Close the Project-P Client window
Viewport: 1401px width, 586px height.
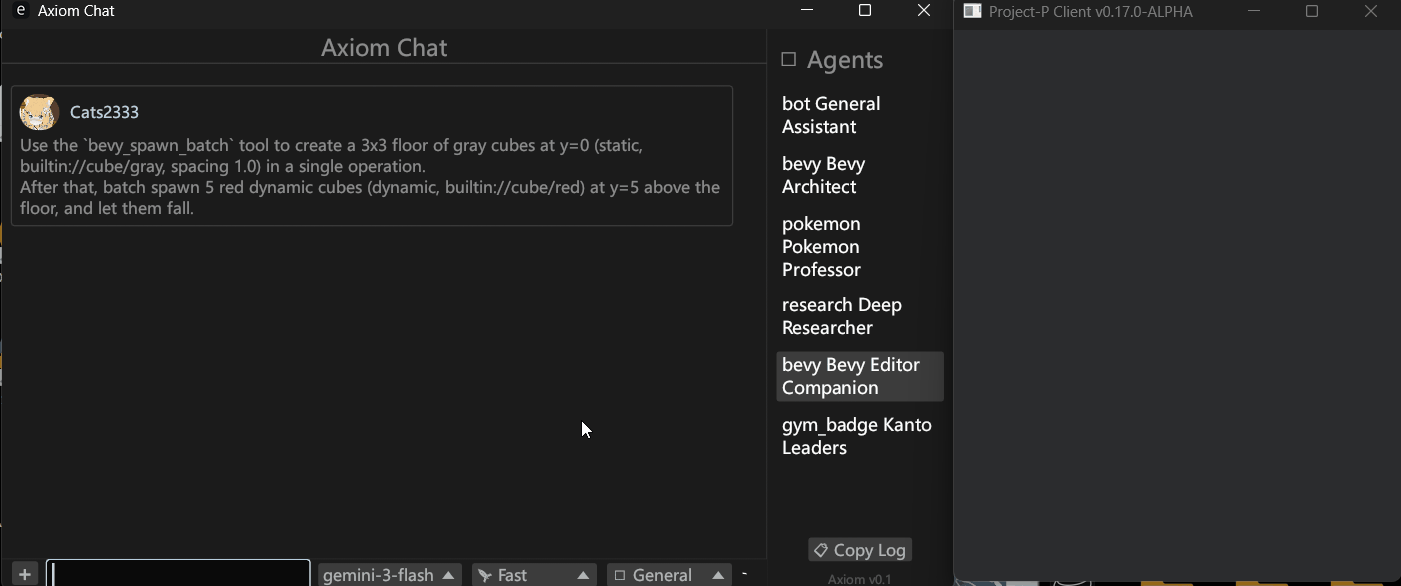click(x=1371, y=12)
